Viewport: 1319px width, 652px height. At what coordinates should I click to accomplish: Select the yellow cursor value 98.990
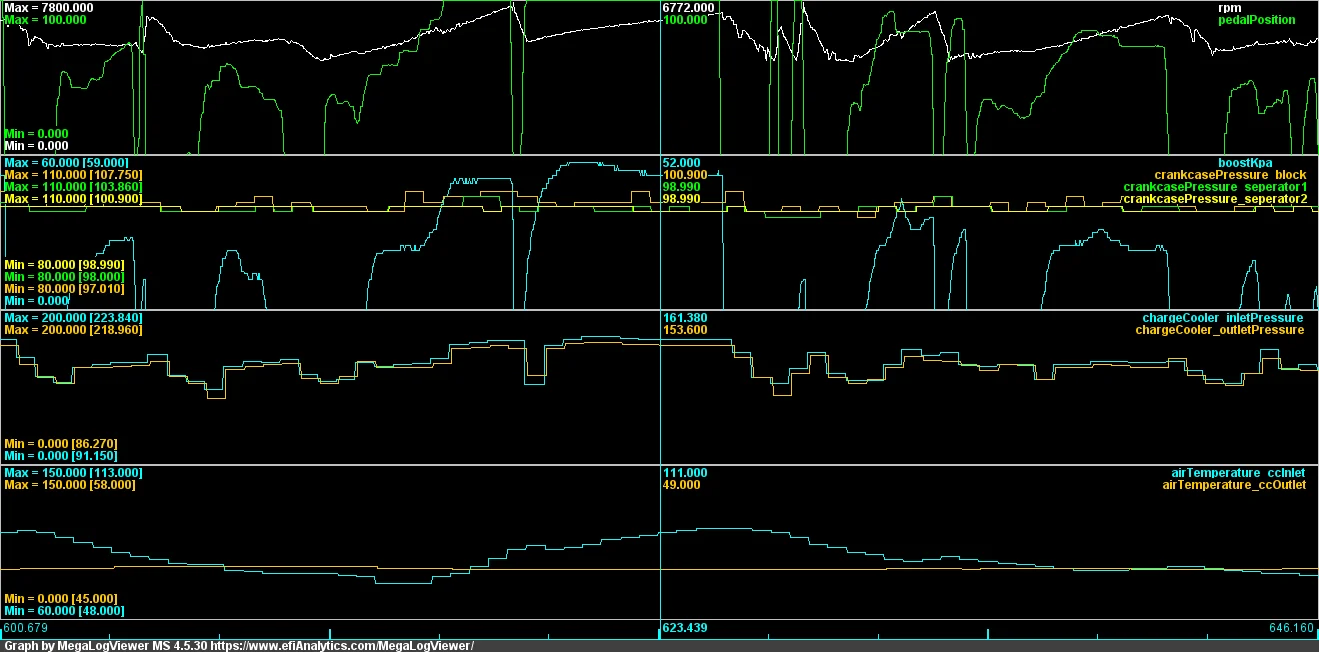point(682,199)
